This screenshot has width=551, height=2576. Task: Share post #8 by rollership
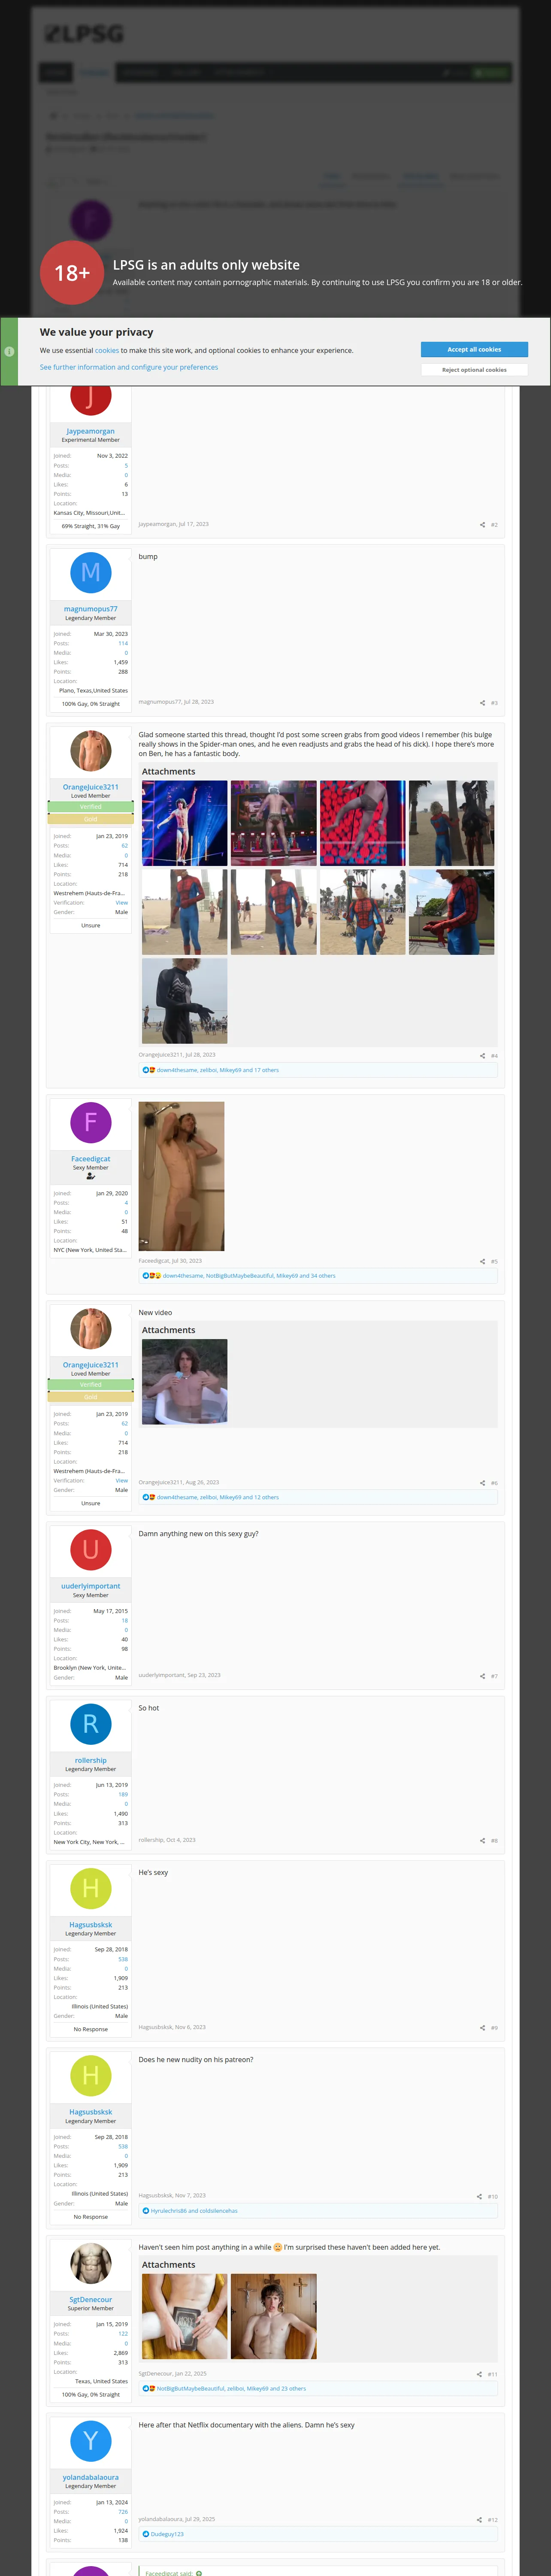(x=482, y=1840)
